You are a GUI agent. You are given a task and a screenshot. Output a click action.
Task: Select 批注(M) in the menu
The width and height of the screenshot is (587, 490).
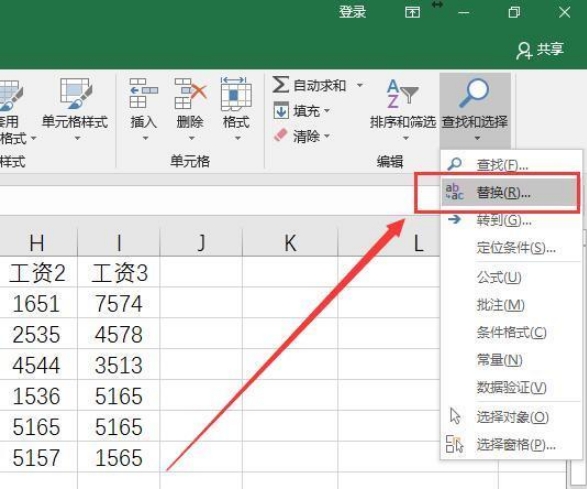tap(511, 305)
